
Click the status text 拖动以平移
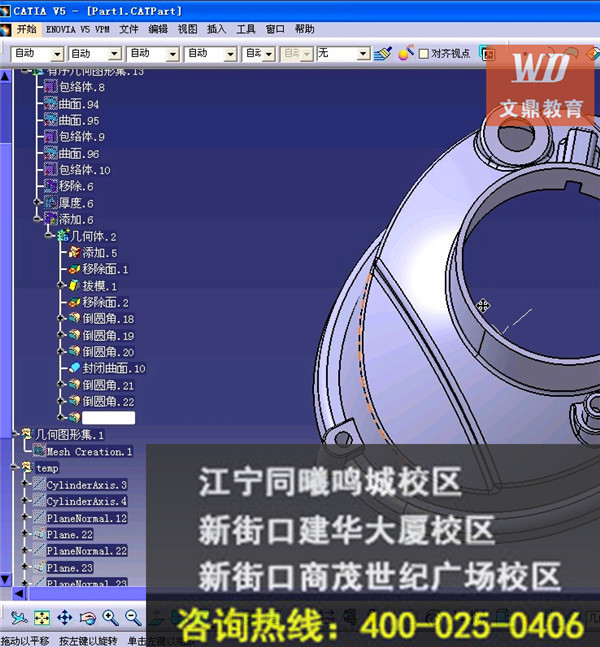(25, 641)
